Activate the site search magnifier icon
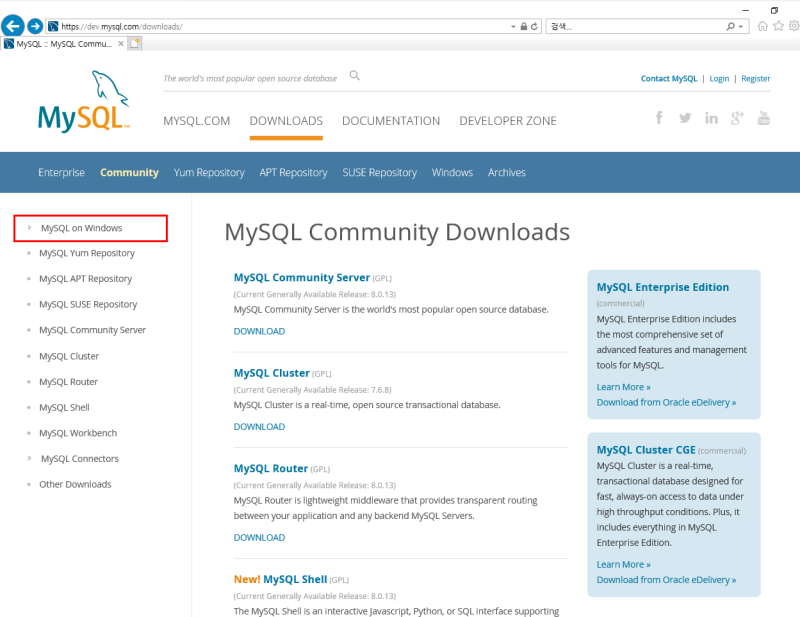This screenshot has height=617, width=800. tap(354, 74)
